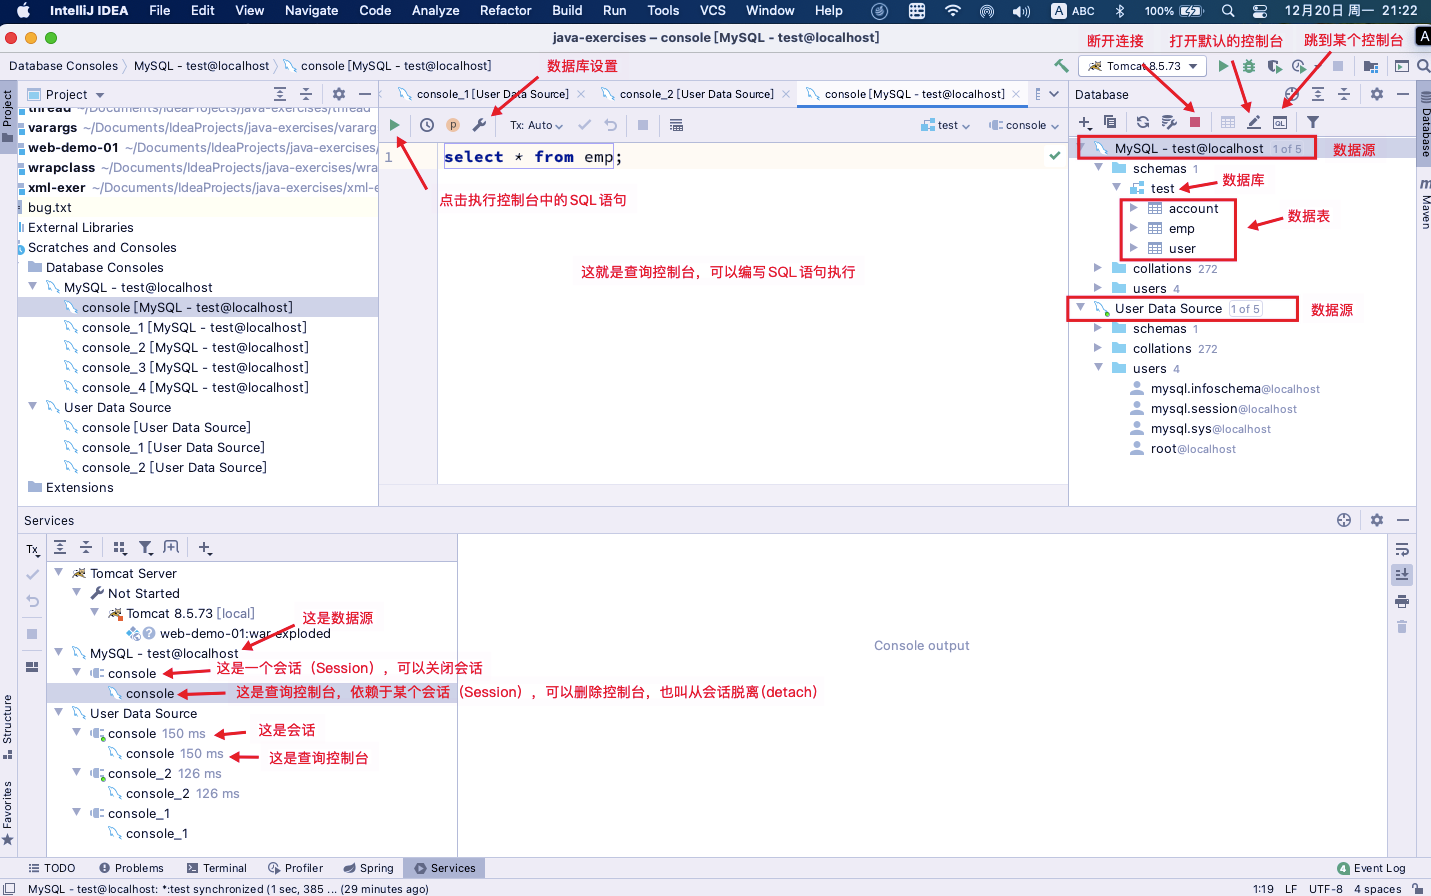Toggle in-editor results table icon
Viewport: 1431px width, 896px height.
(x=677, y=125)
